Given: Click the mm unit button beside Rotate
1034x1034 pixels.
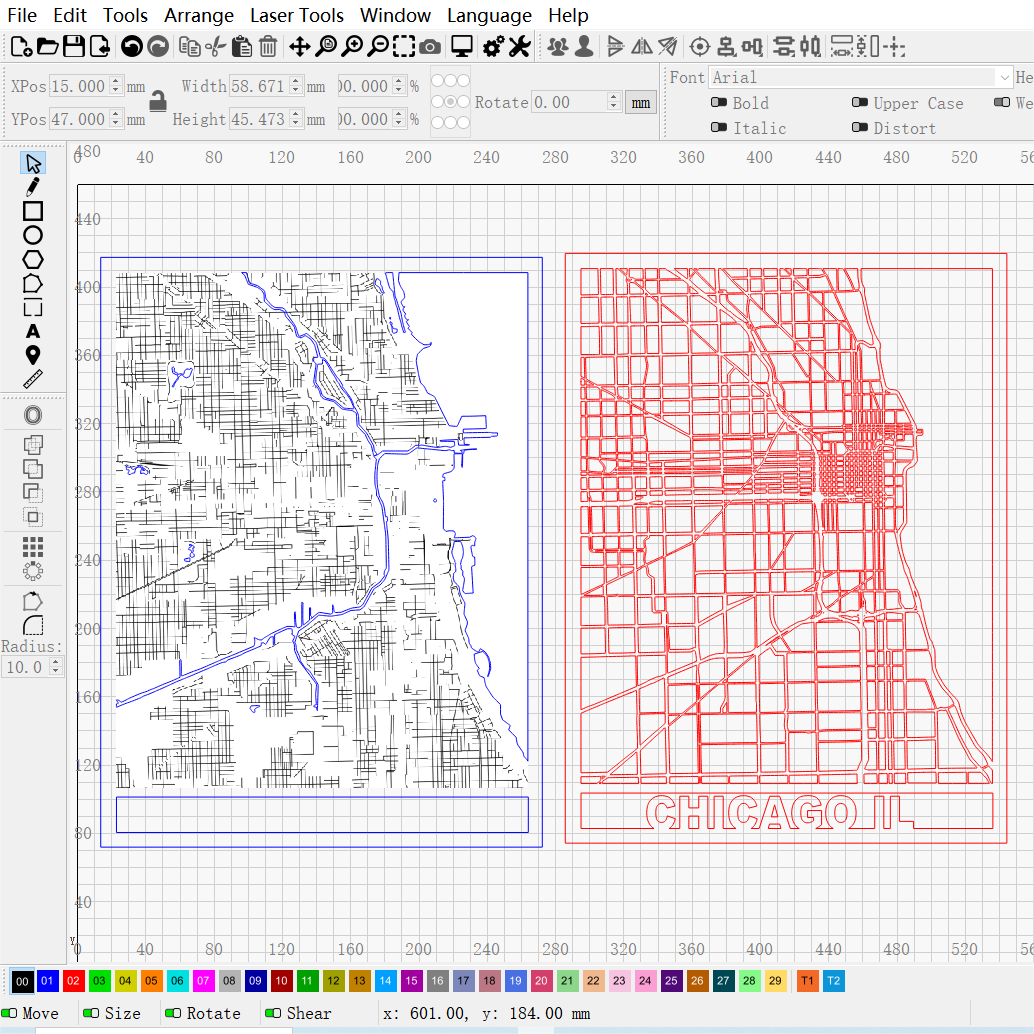Looking at the screenshot, I should pos(641,102).
